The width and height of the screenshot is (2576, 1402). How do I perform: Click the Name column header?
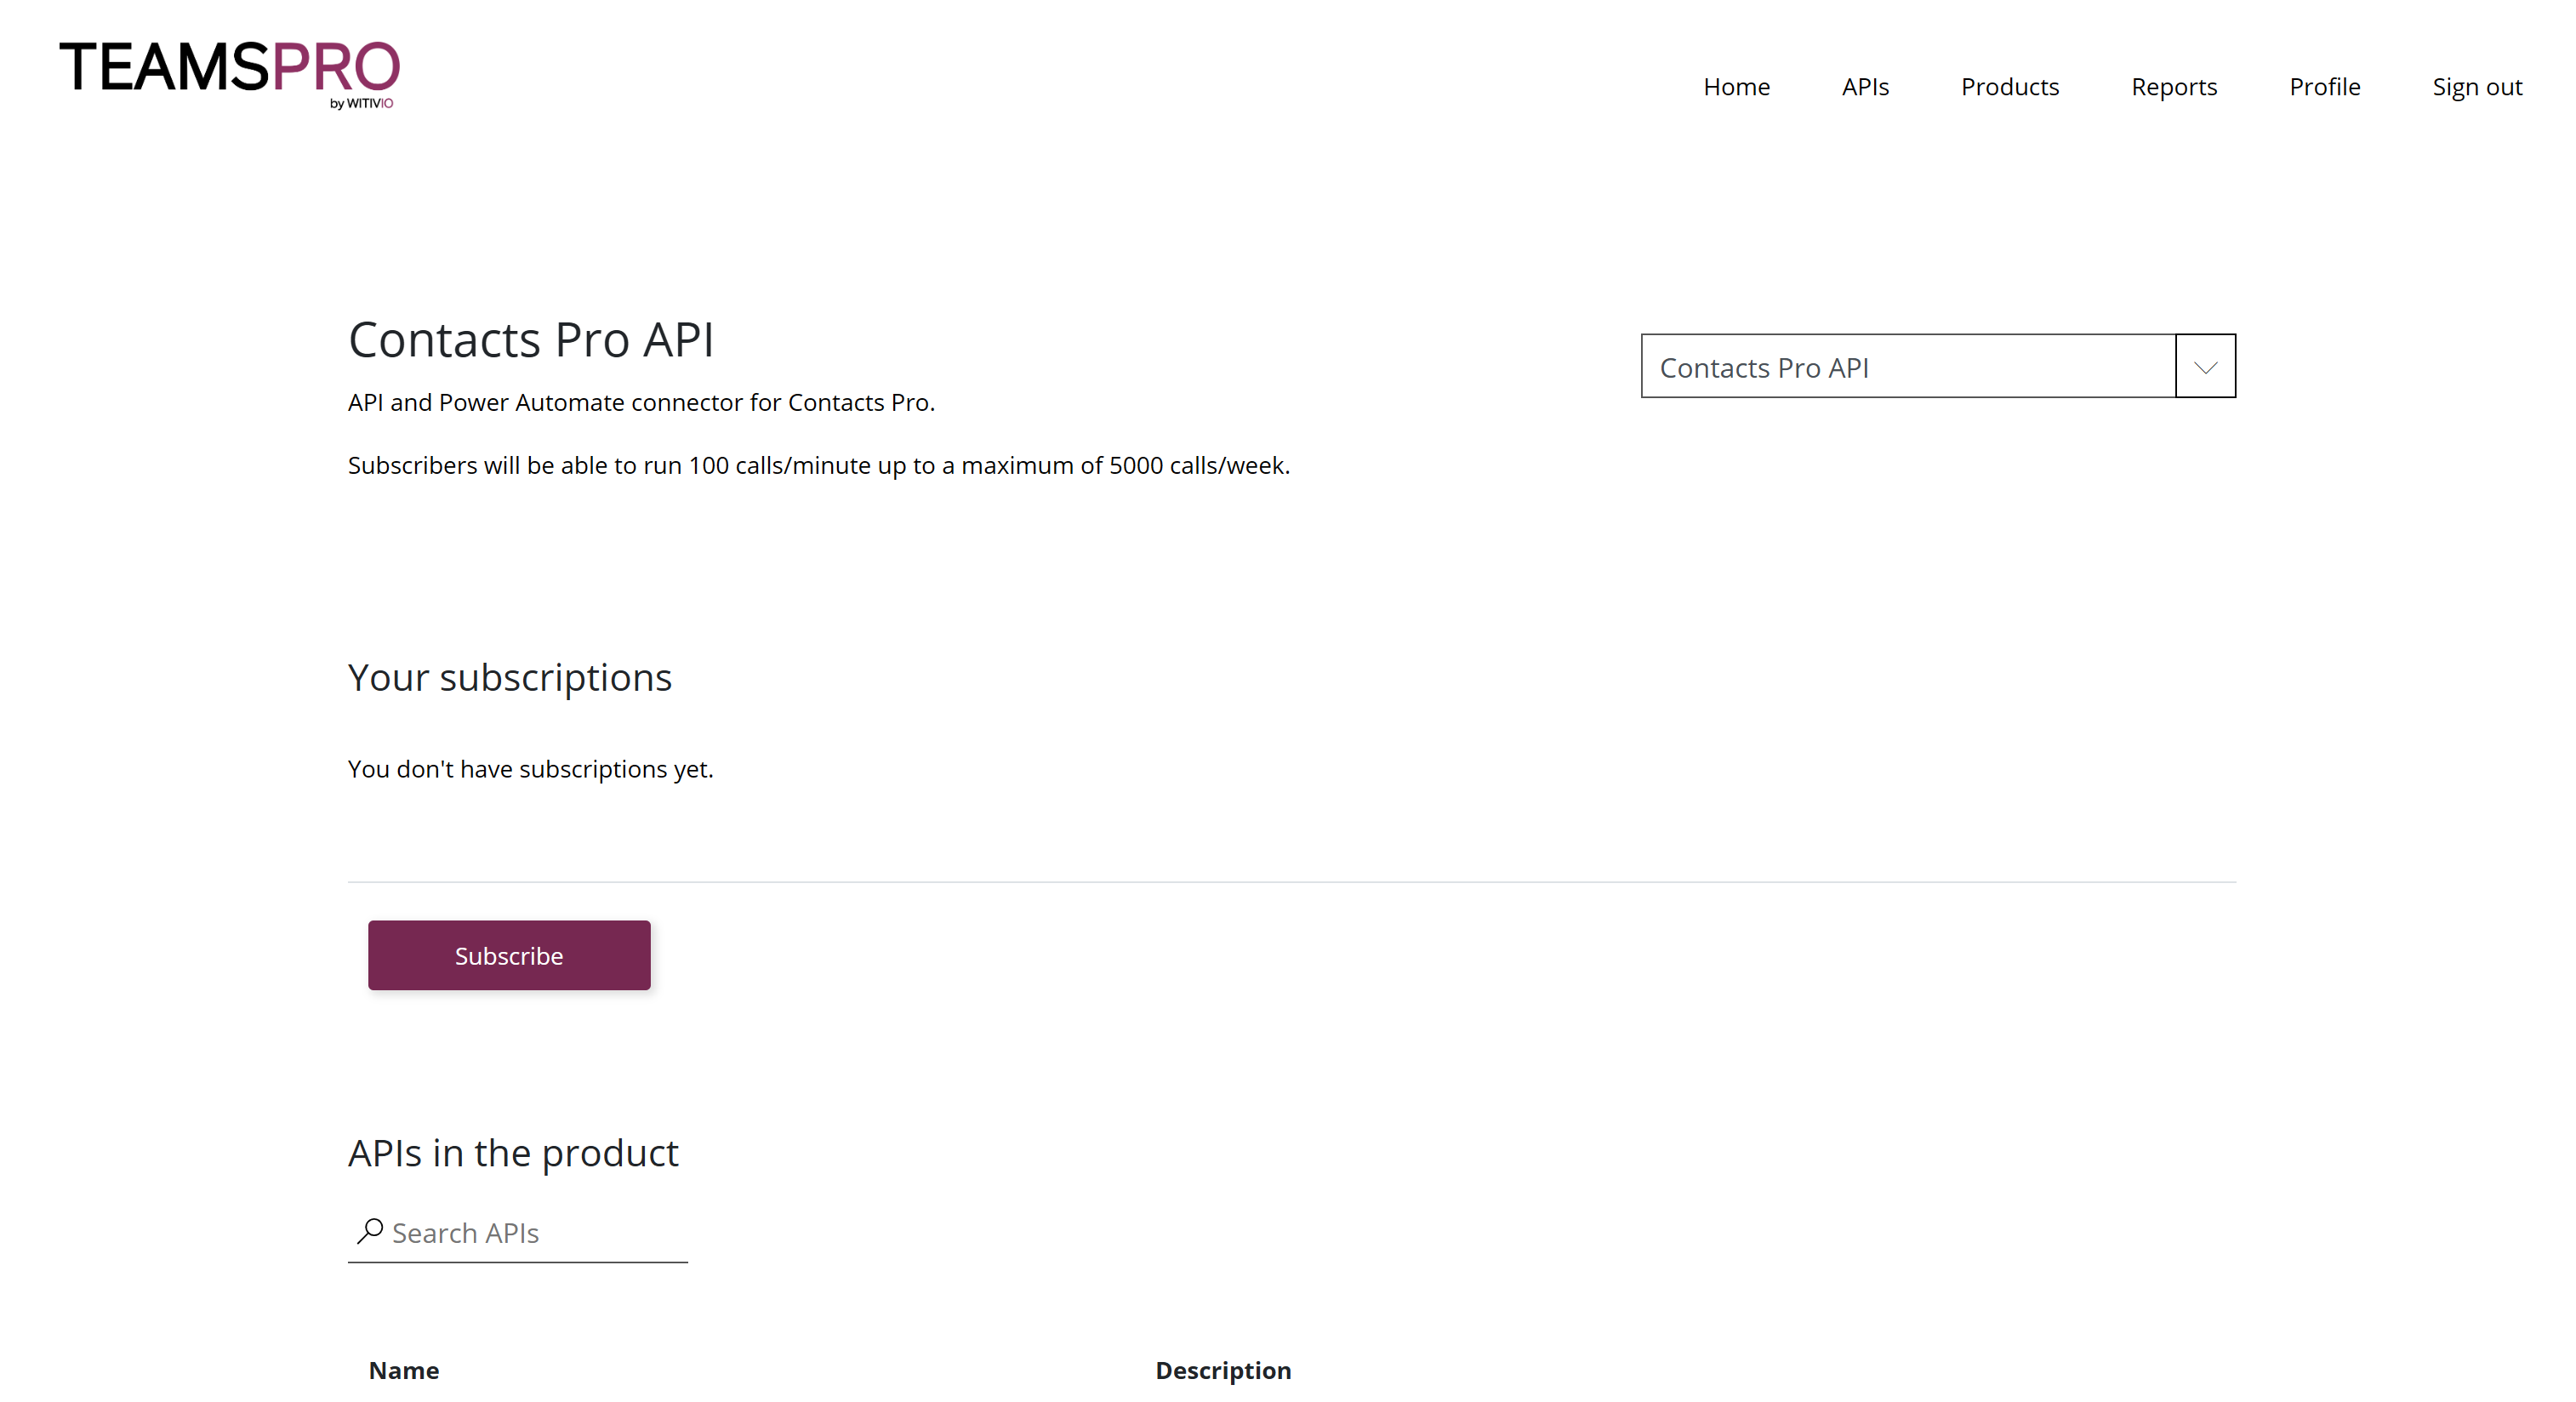pyautogui.click(x=404, y=1370)
